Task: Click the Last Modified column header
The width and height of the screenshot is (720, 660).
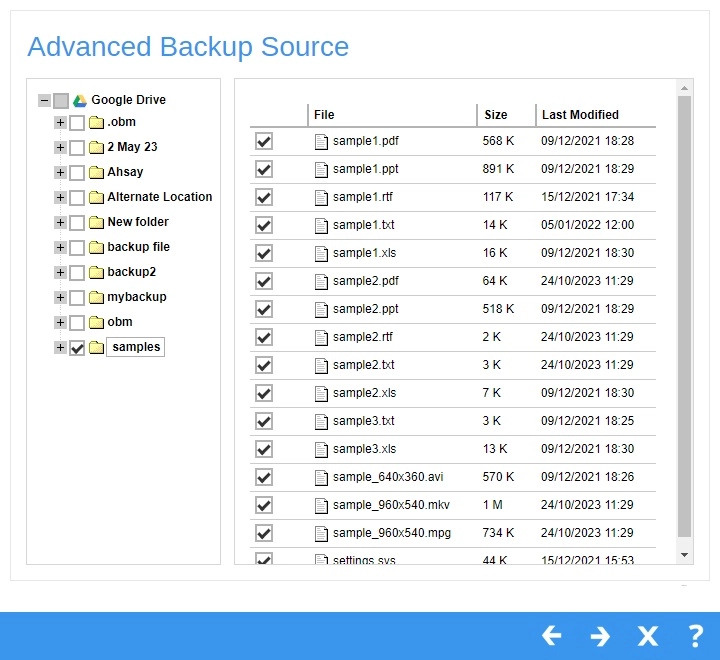Action: (x=596, y=115)
